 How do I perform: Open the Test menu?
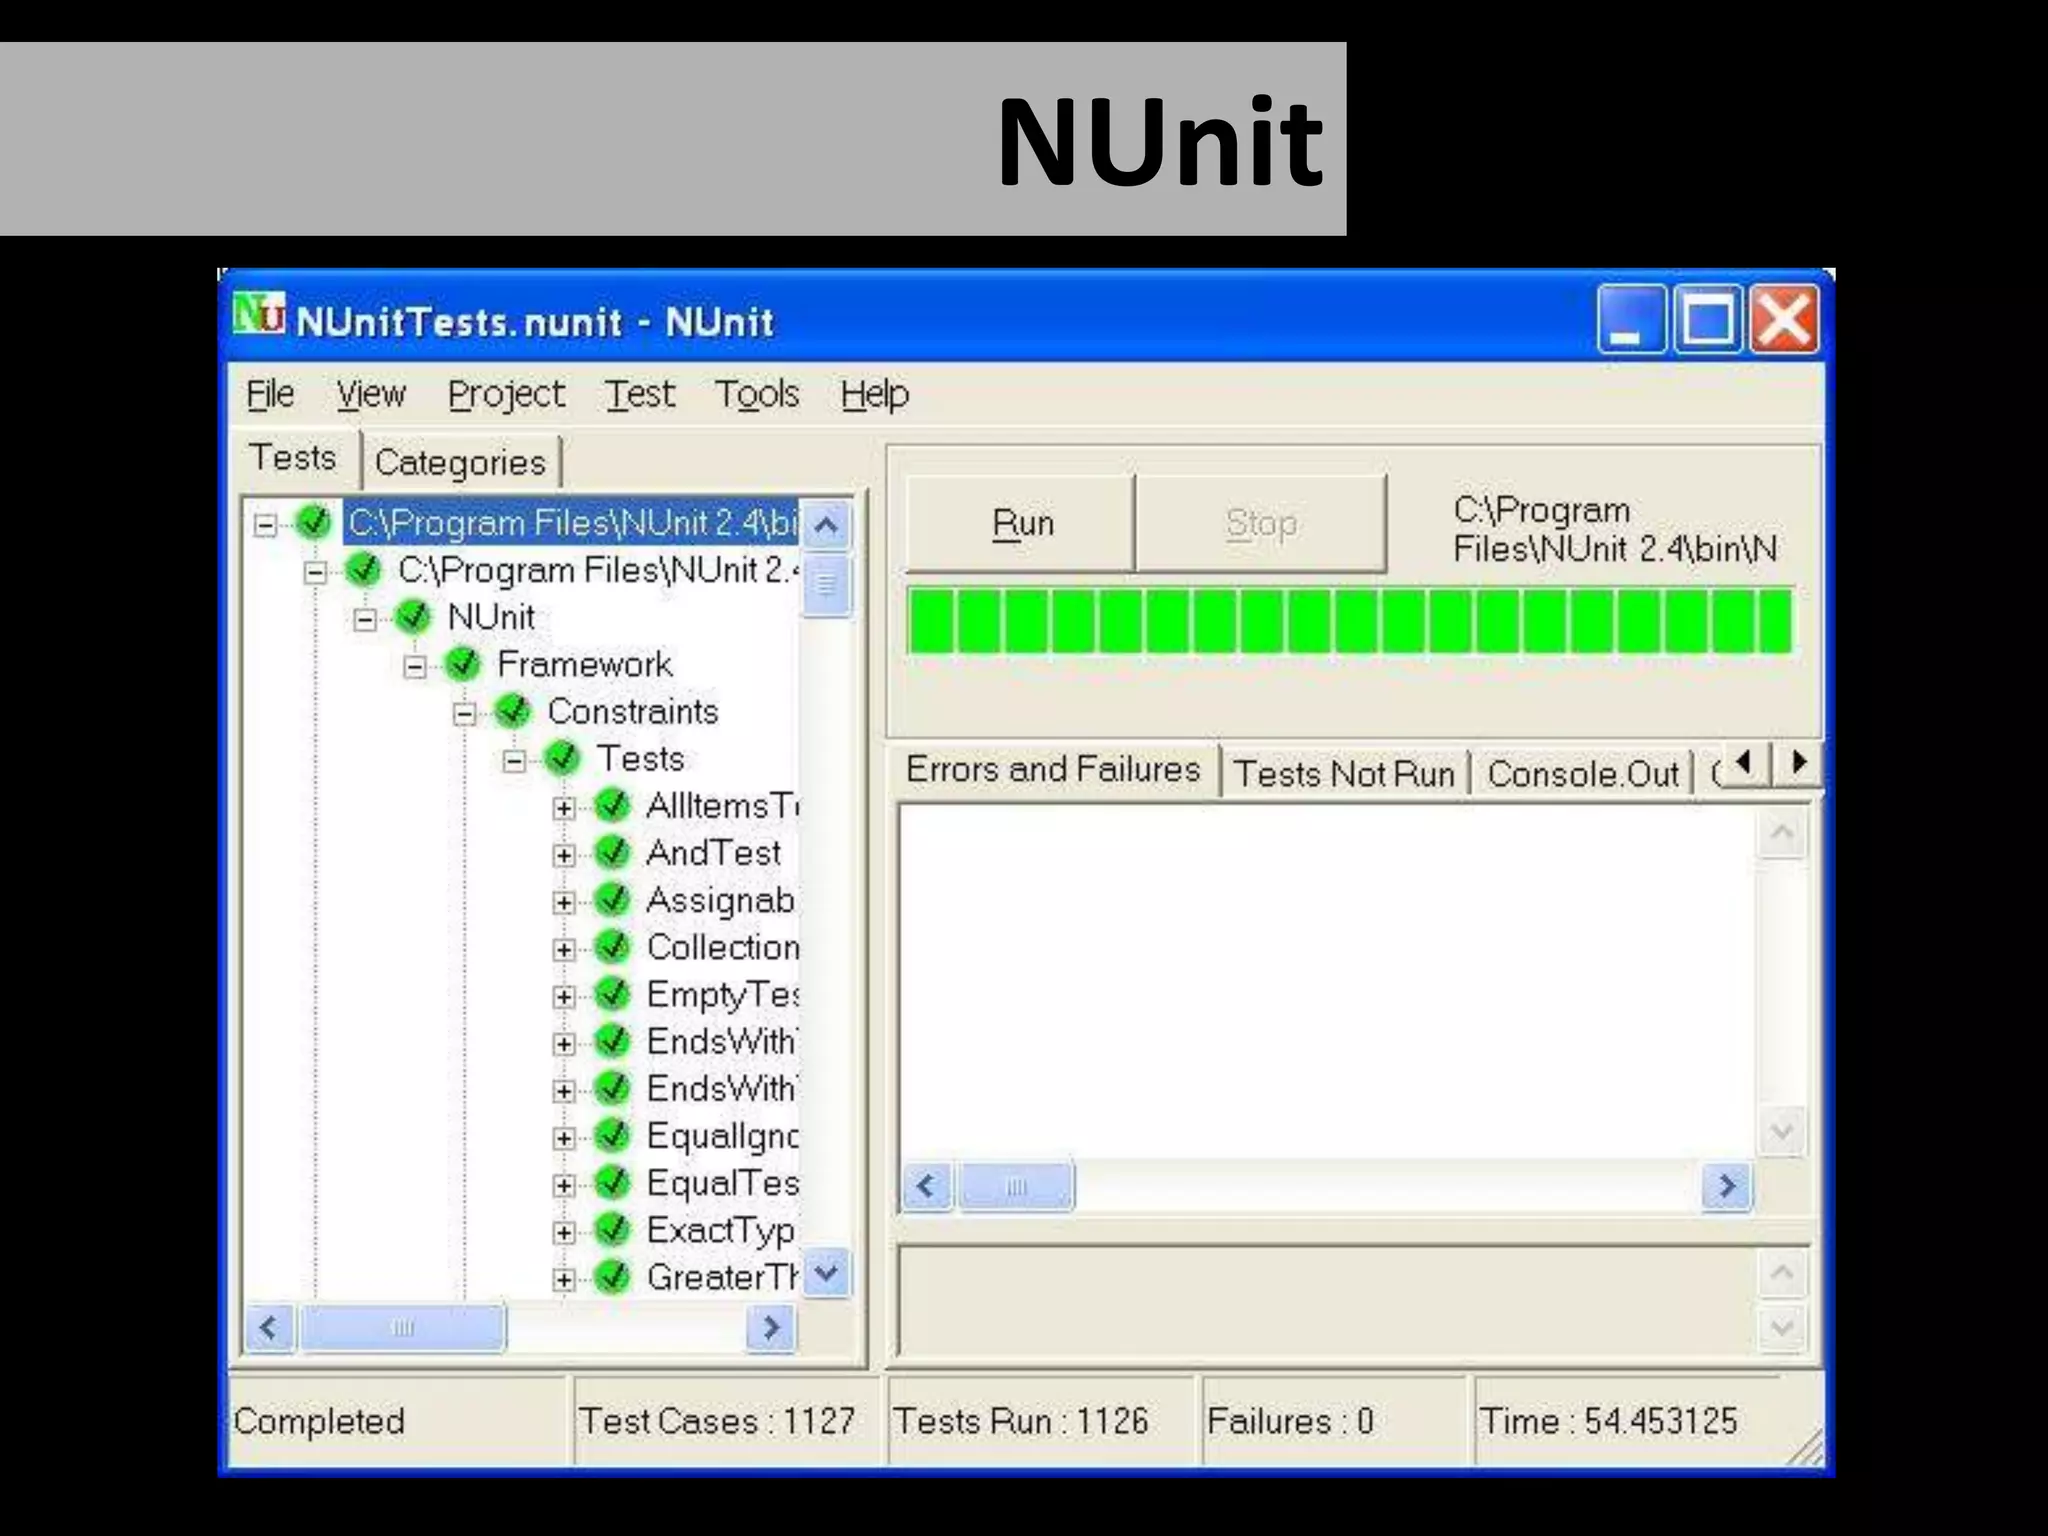pyautogui.click(x=640, y=394)
